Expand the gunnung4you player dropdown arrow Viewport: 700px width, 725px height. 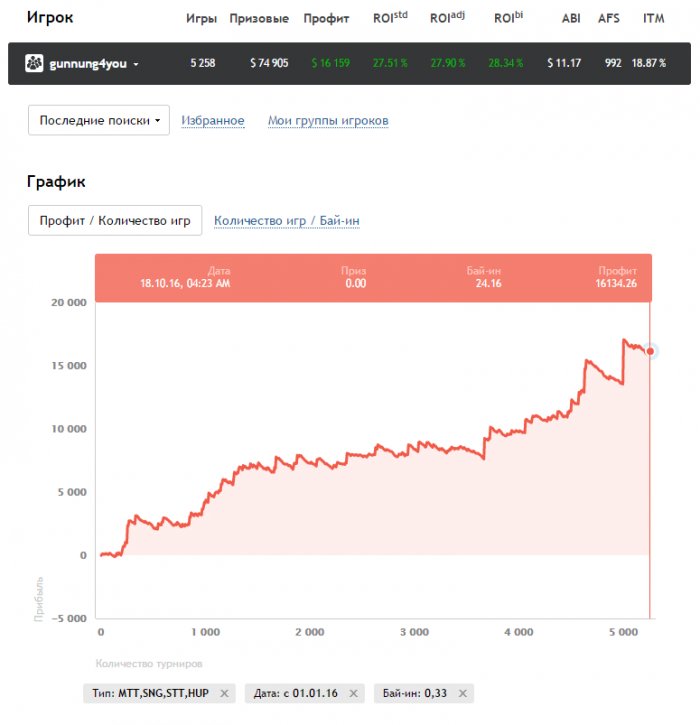click(x=136, y=65)
